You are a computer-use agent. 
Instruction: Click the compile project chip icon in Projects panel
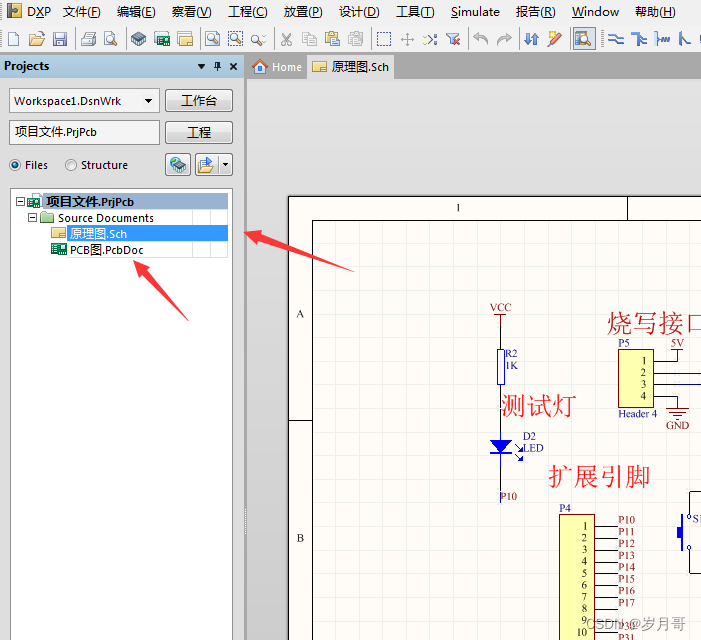pos(178,165)
